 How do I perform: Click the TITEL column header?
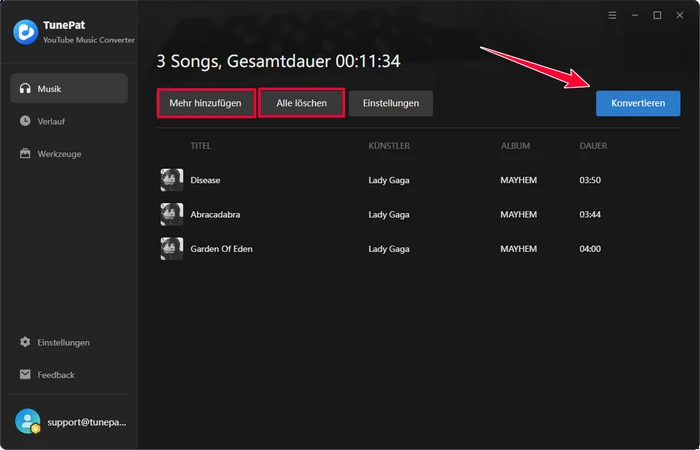pos(200,146)
